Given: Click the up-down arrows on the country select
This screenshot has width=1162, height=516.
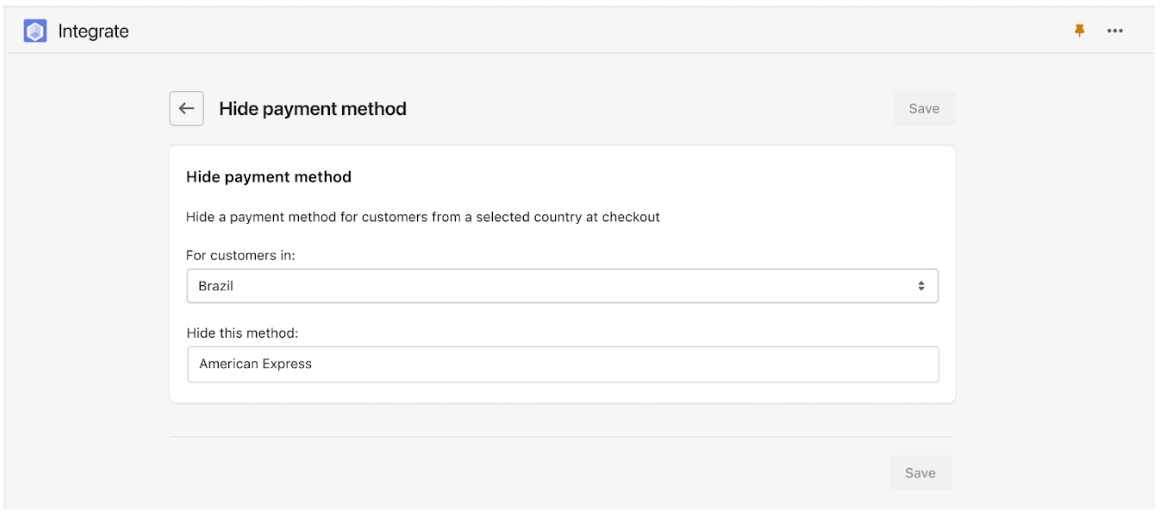Looking at the screenshot, I should [x=921, y=286].
